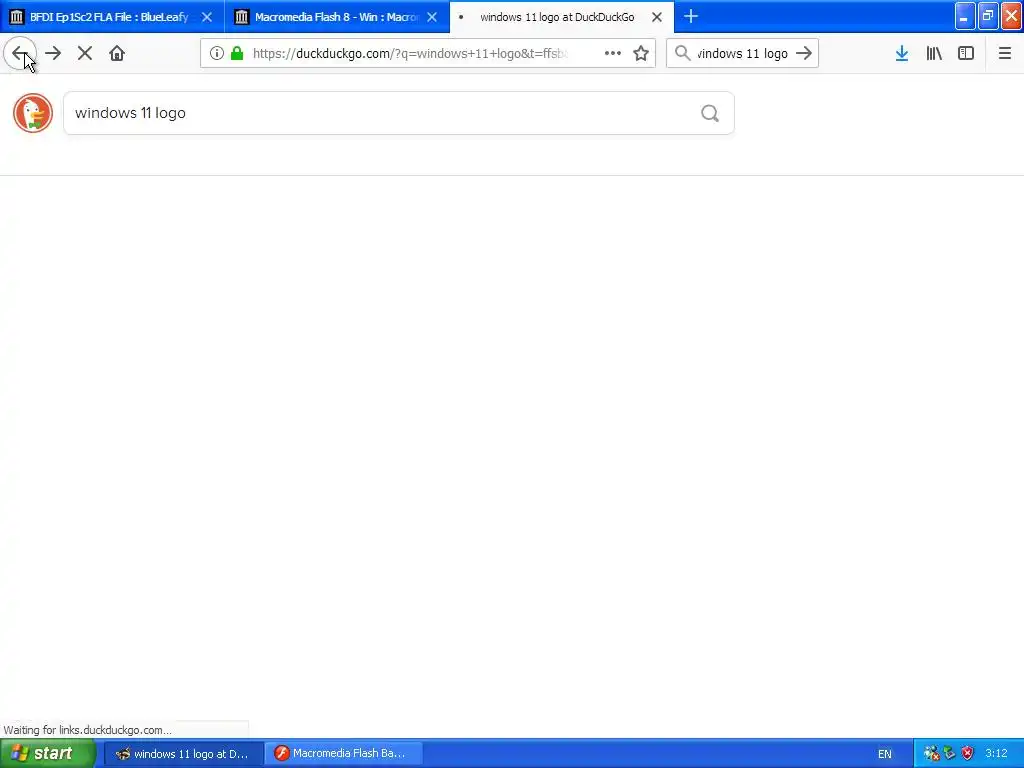This screenshot has height=768, width=1024.
Task: Go forward with the forward arrow
Action: click(53, 54)
